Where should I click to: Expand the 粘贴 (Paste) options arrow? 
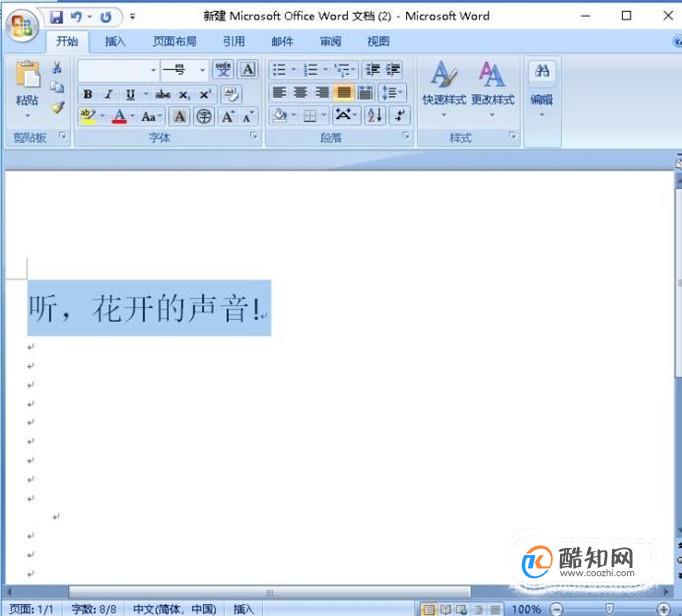[x=27, y=116]
